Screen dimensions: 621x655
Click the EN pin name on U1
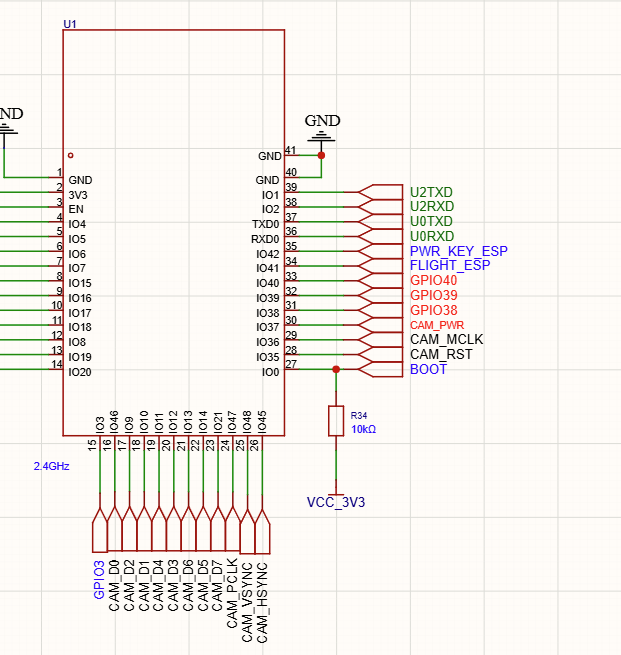click(x=76, y=209)
